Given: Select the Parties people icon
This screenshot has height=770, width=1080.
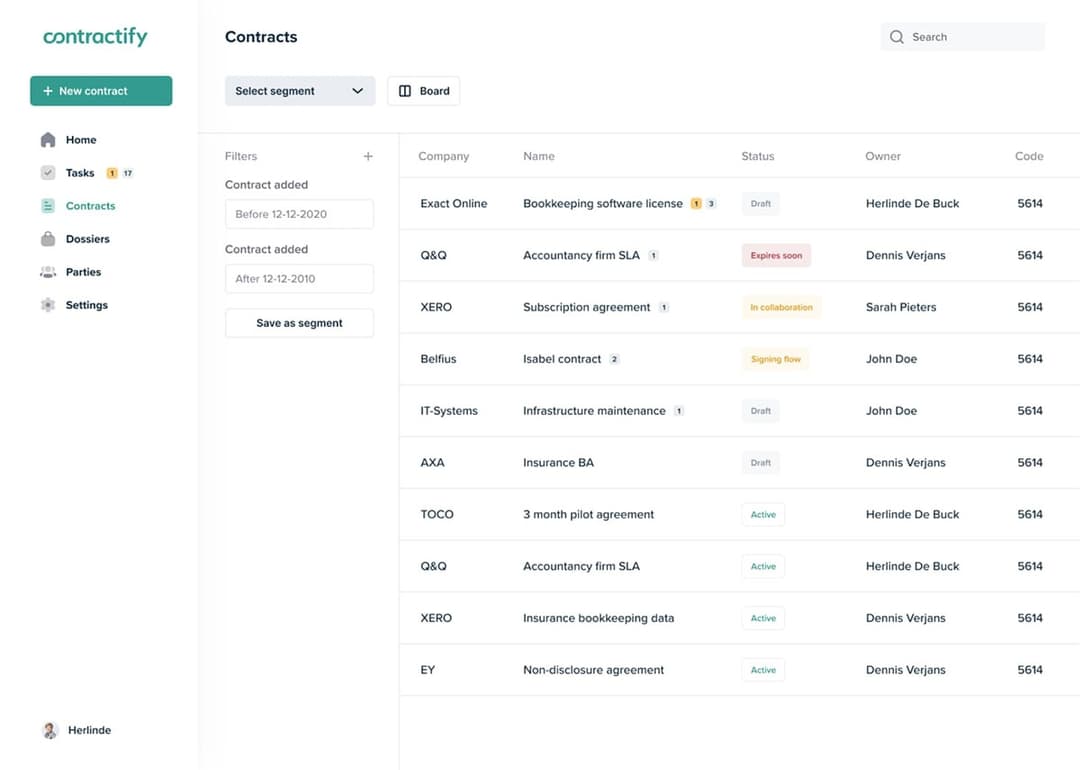Looking at the screenshot, I should 47,271.
